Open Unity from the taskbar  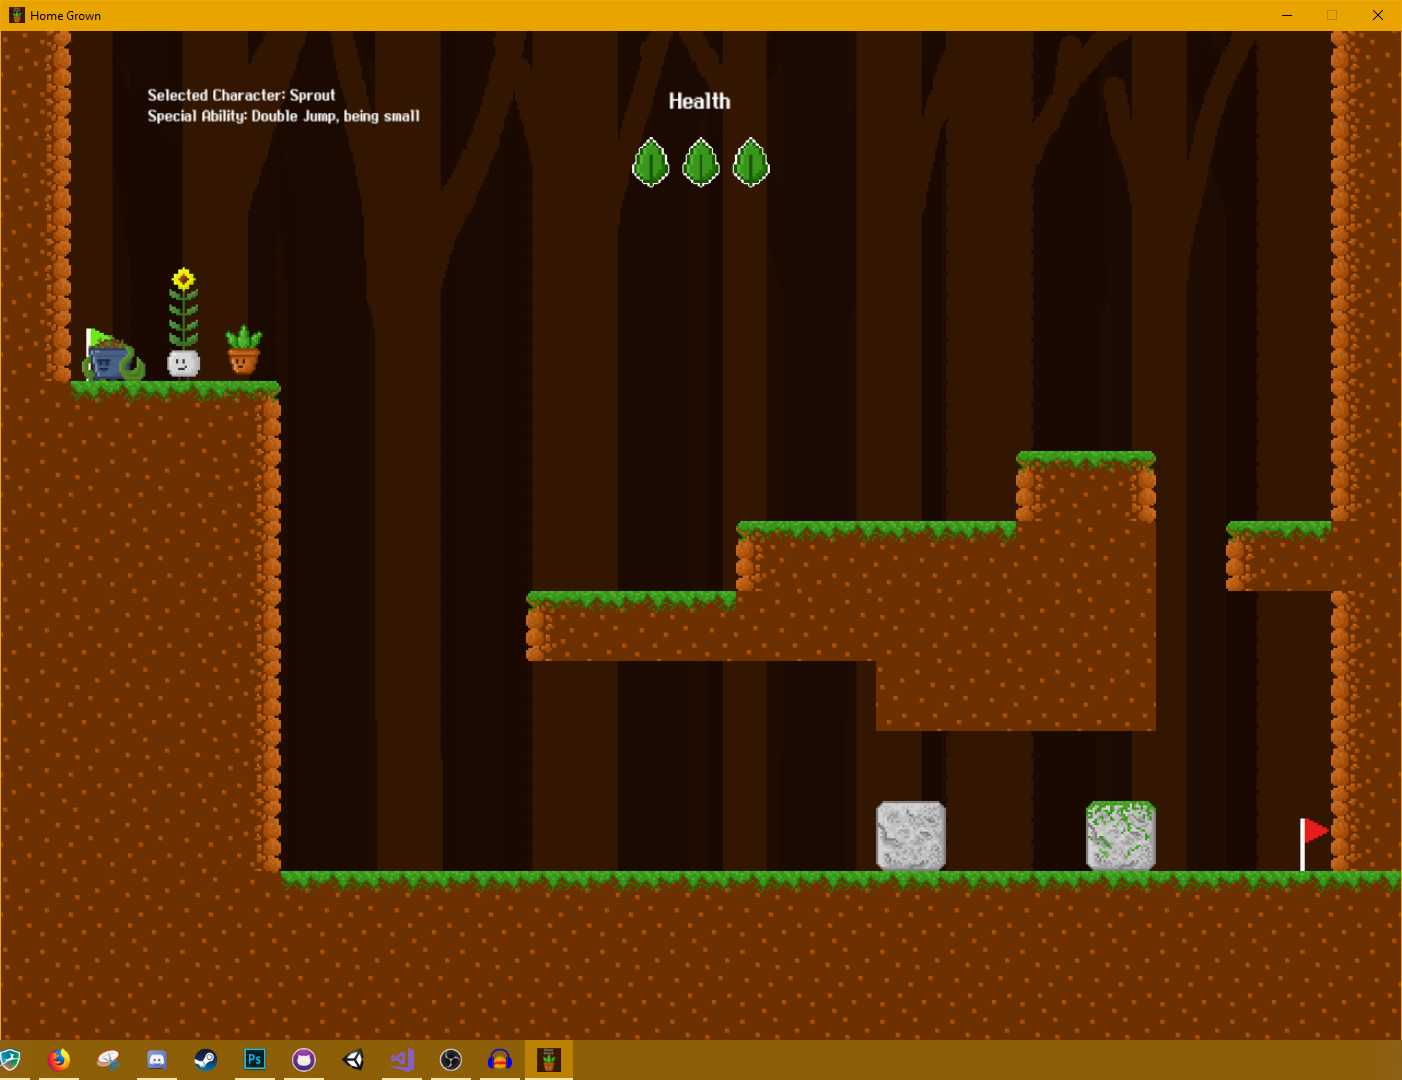pyautogui.click(x=352, y=1060)
